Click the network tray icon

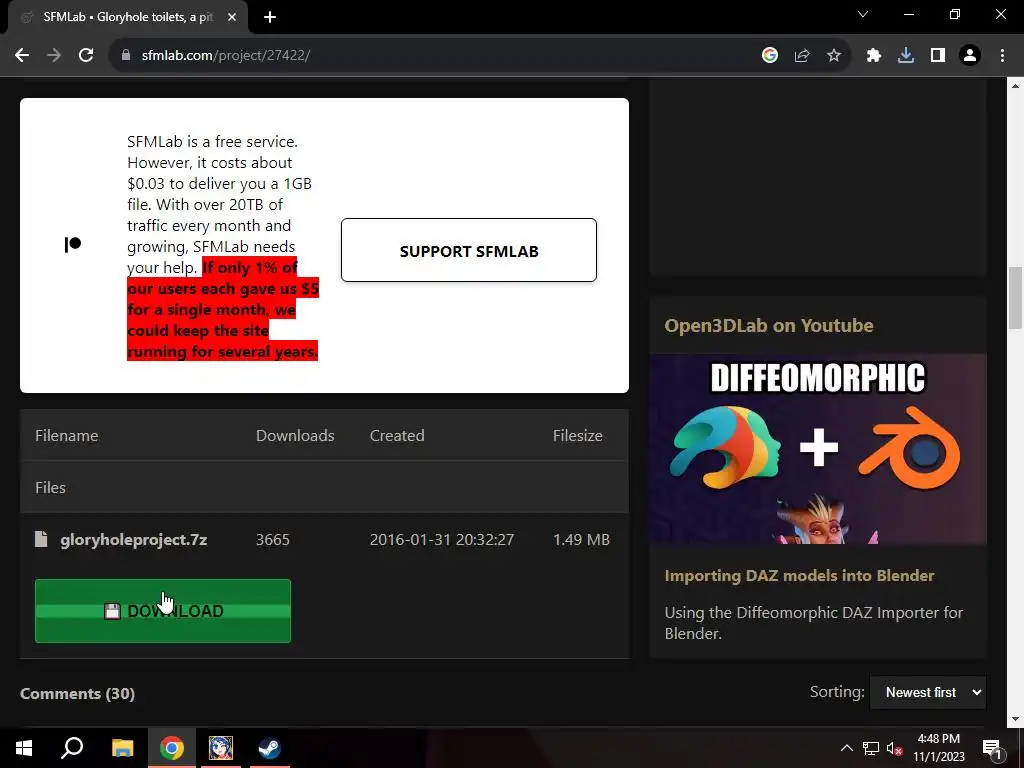click(x=871, y=748)
